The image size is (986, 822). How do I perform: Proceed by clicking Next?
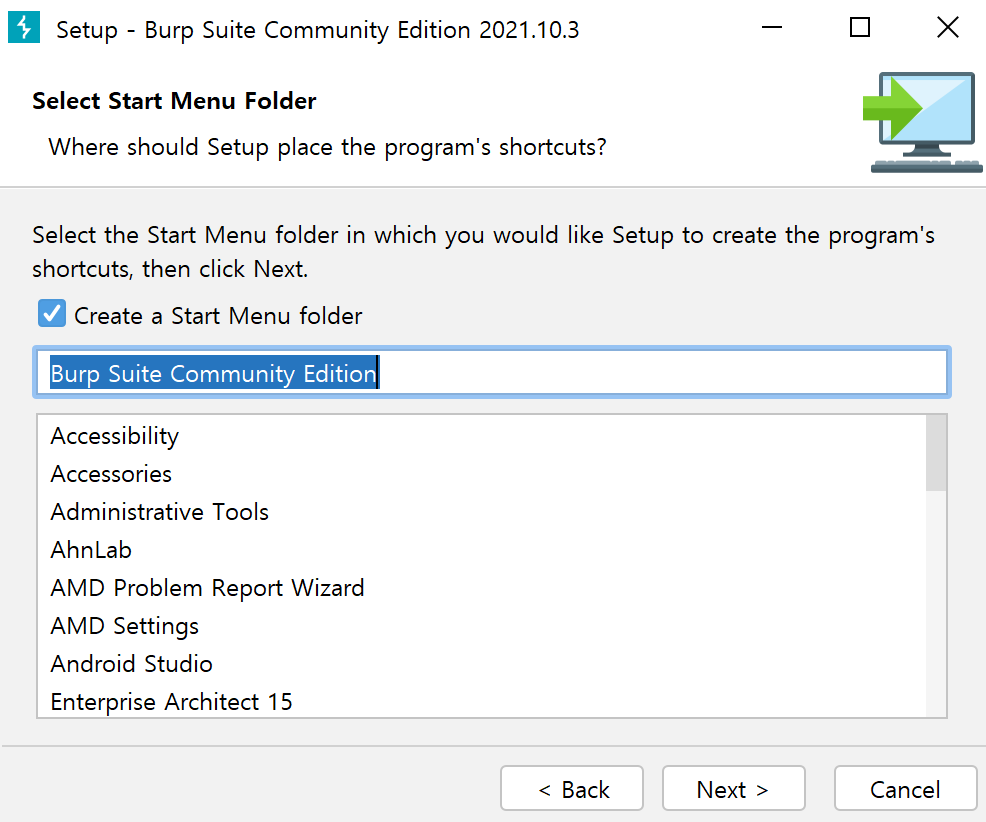[733, 788]
